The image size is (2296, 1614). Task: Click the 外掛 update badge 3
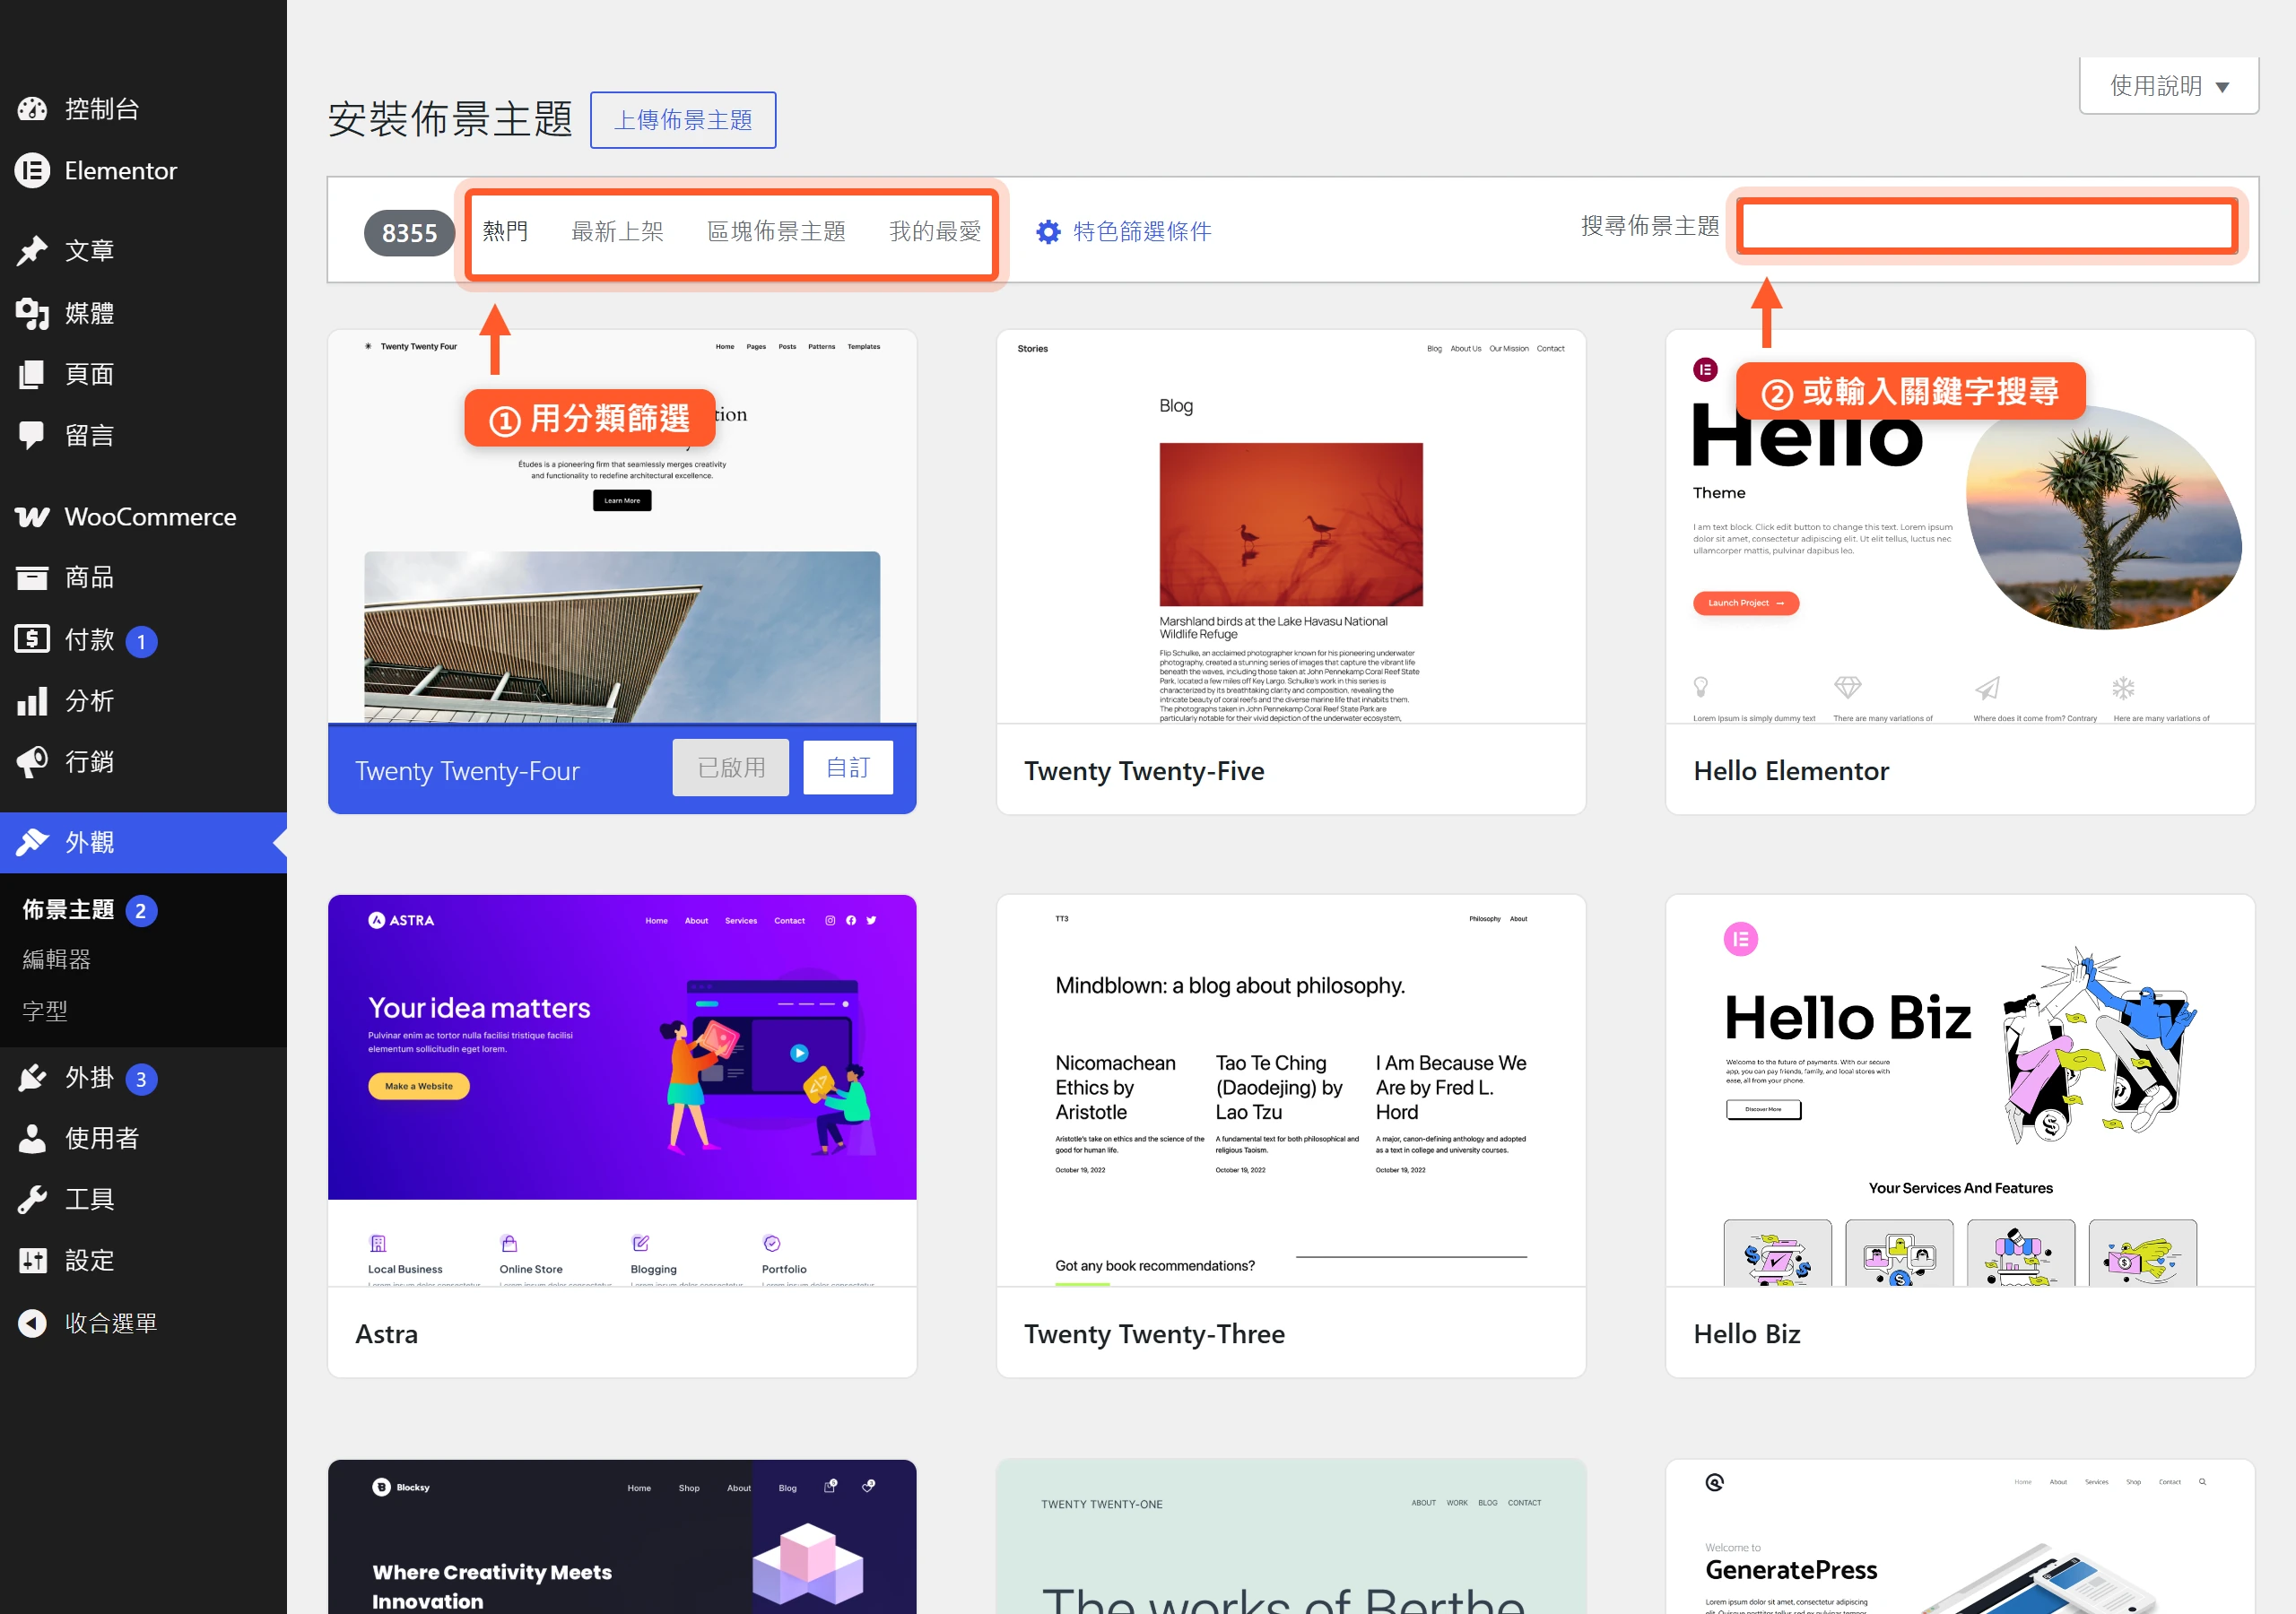141,1079
